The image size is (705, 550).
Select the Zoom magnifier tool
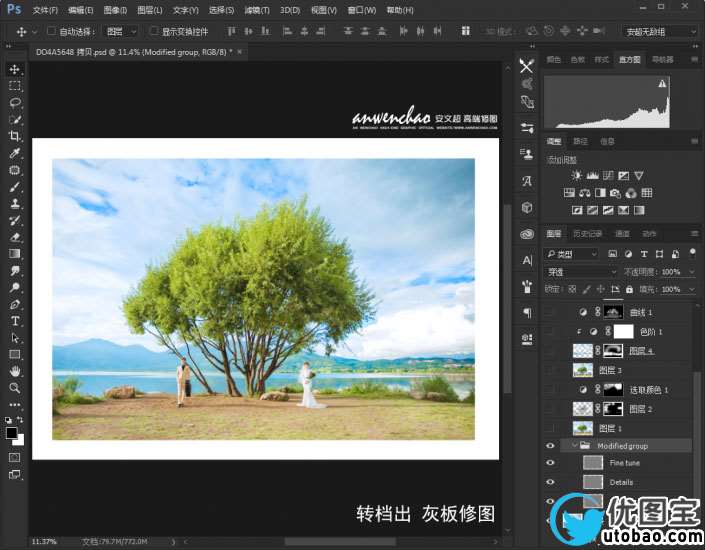14,388
